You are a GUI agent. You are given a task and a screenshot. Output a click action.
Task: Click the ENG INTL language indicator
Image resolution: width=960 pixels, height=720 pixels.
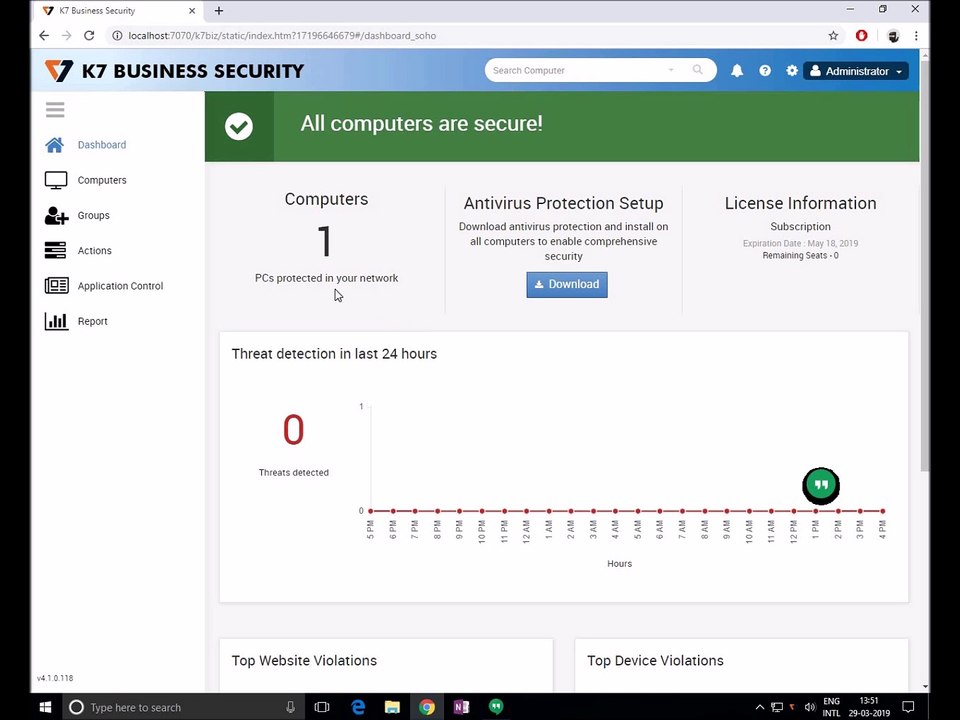[831, 707]
